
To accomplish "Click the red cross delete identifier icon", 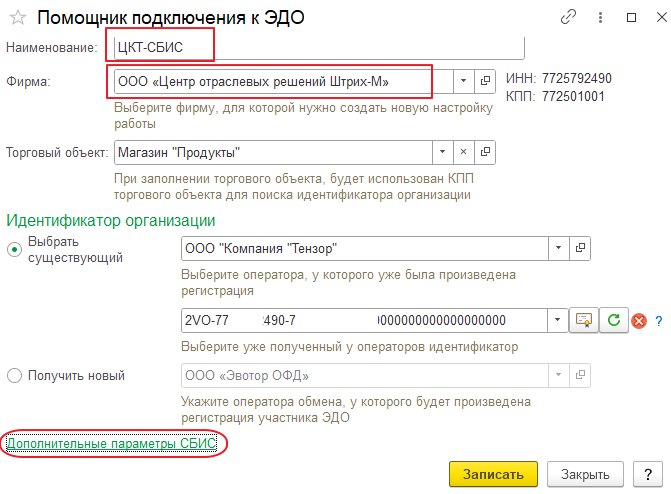I will pyautogui.click(x=638, y=321).
